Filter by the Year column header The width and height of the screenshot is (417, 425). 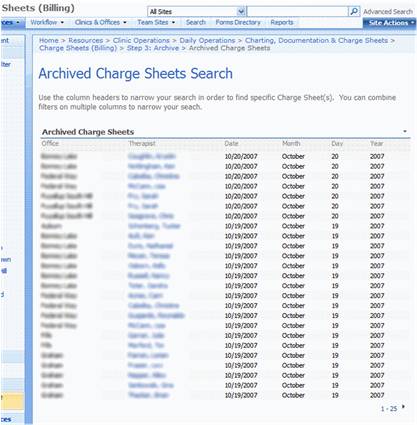[377, 143]
